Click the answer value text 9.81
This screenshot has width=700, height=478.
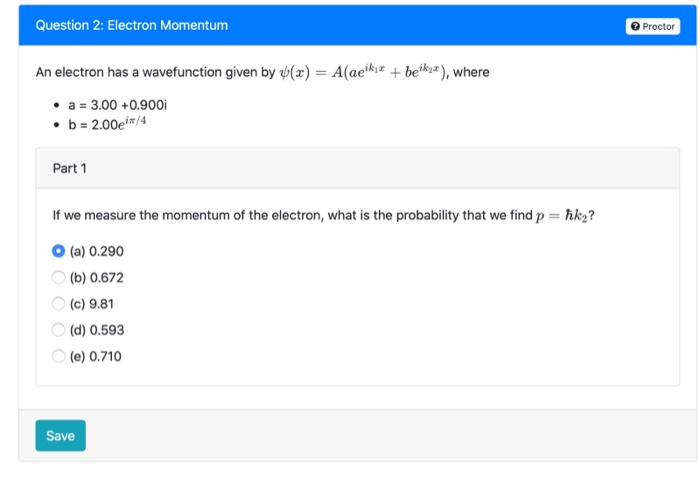pos(102,303)
